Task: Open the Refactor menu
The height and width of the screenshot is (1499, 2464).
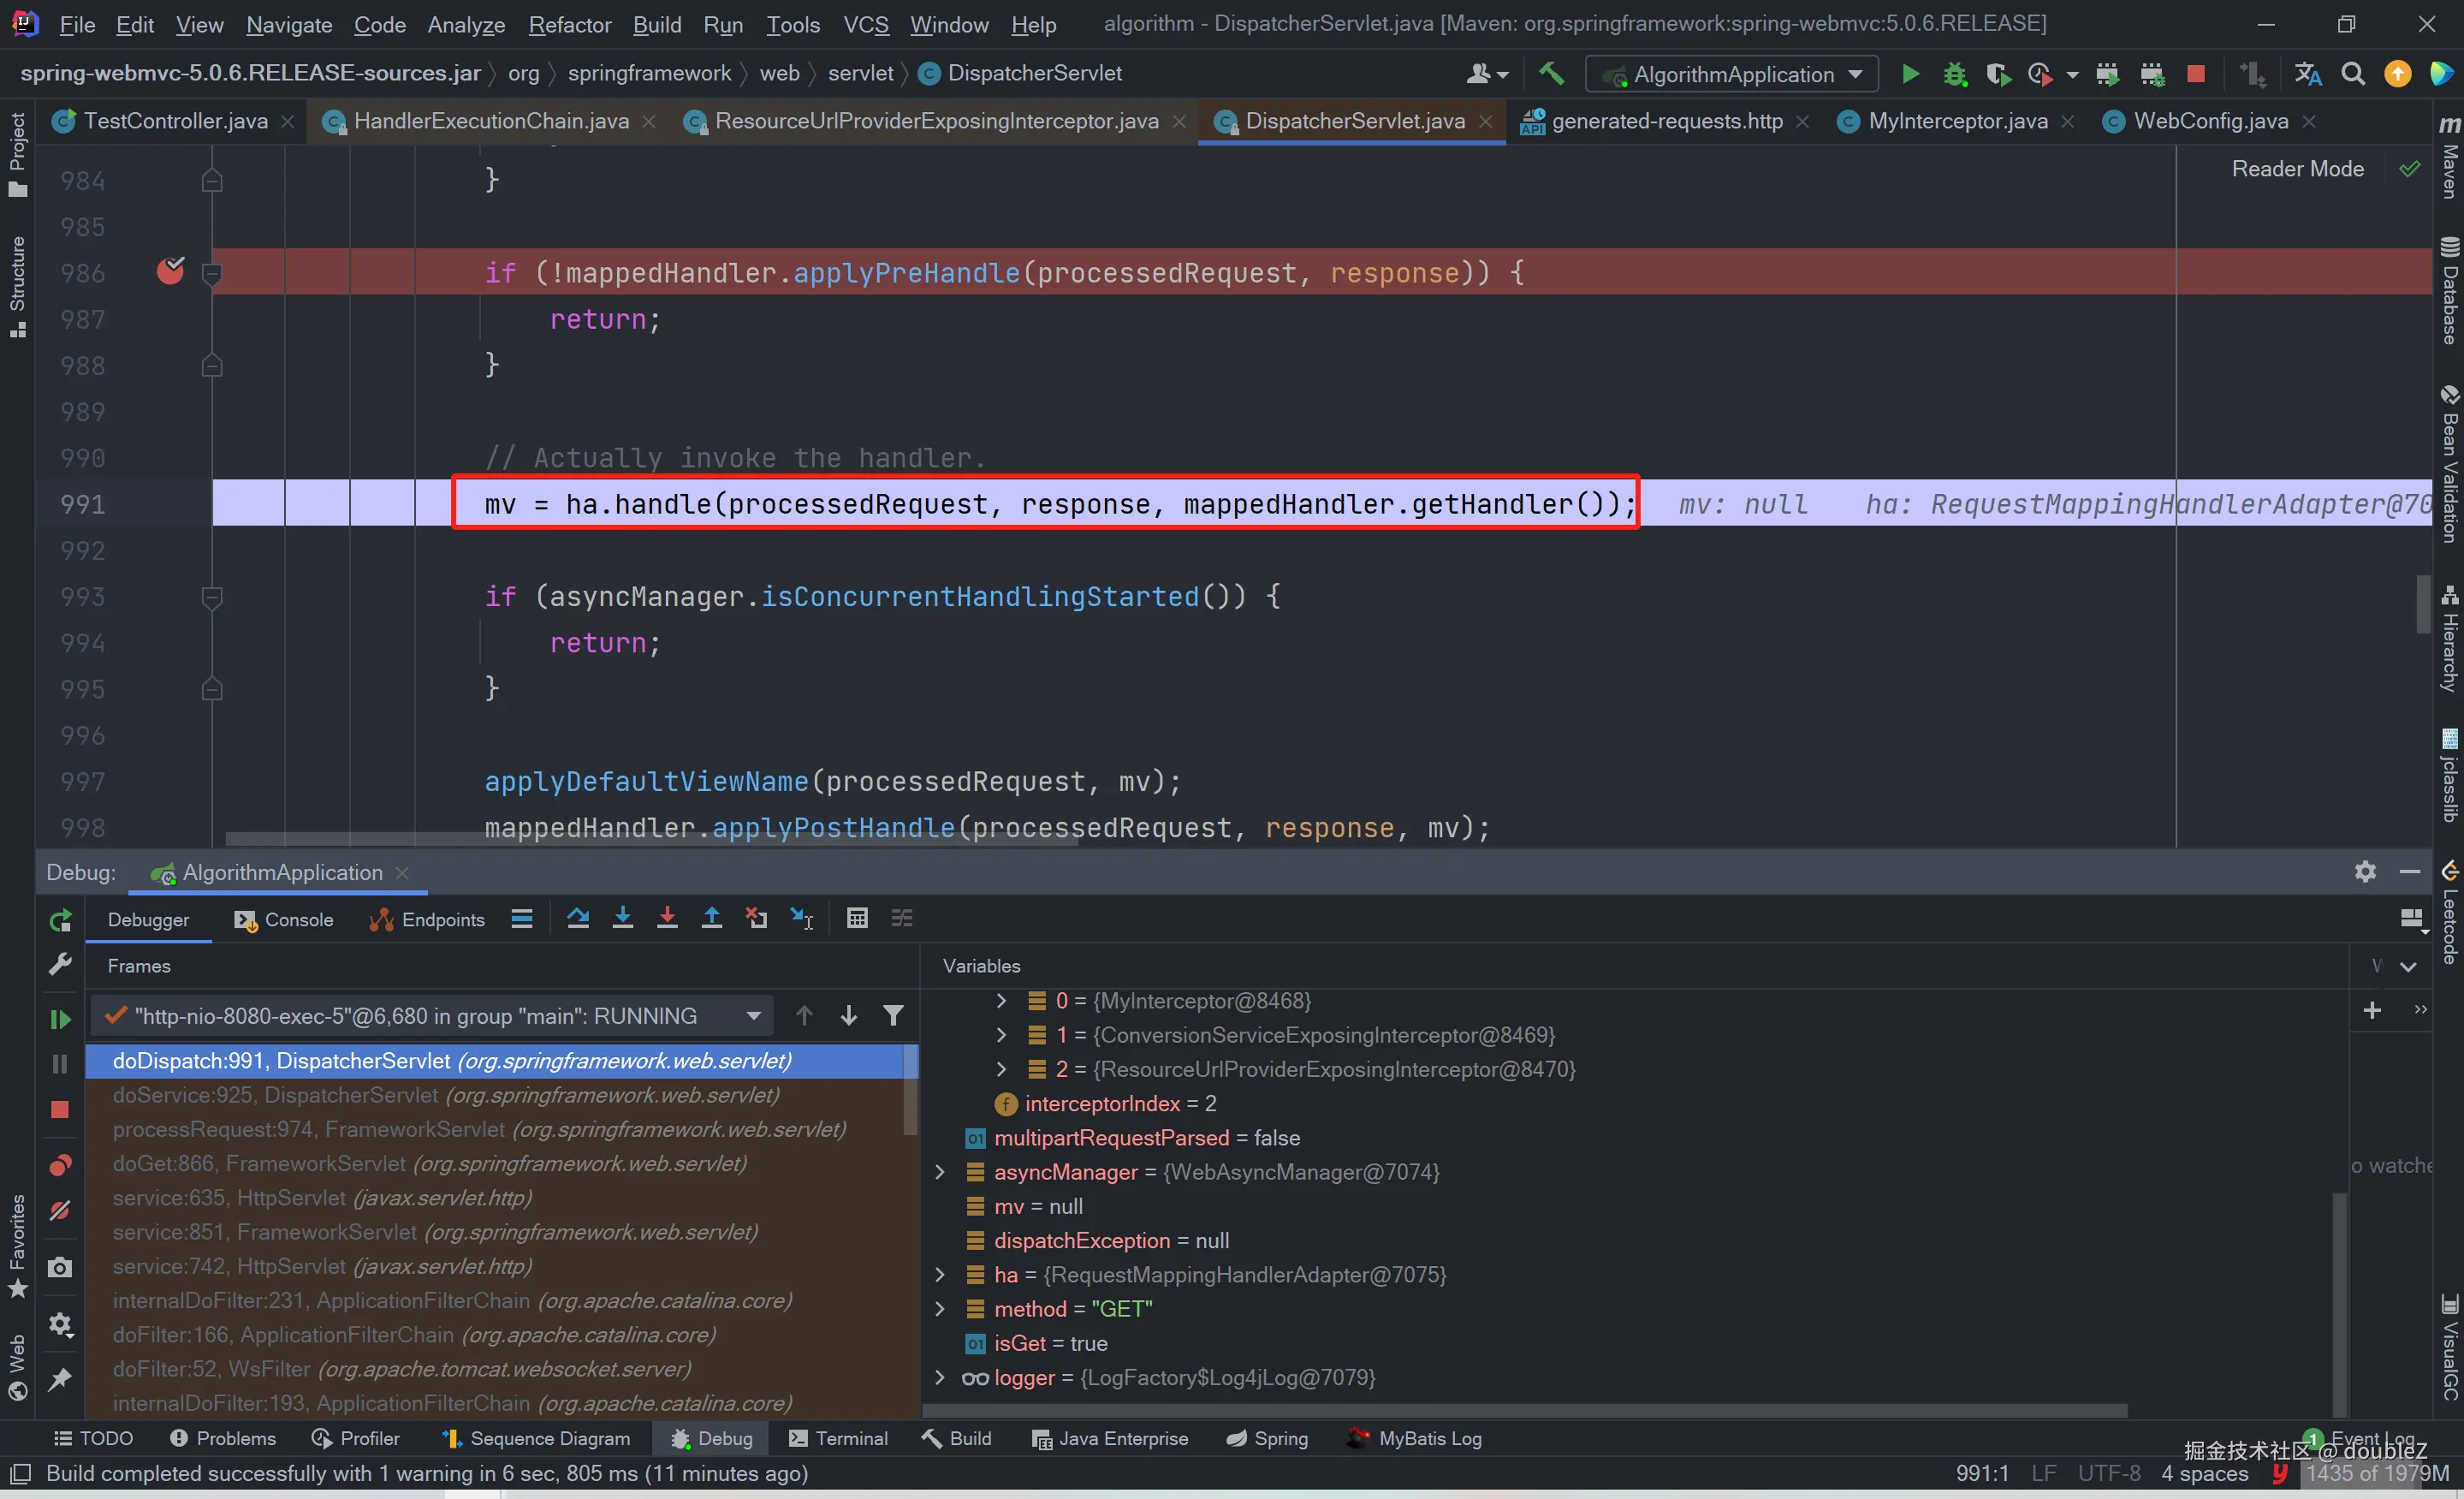Action: pos(569,24)
